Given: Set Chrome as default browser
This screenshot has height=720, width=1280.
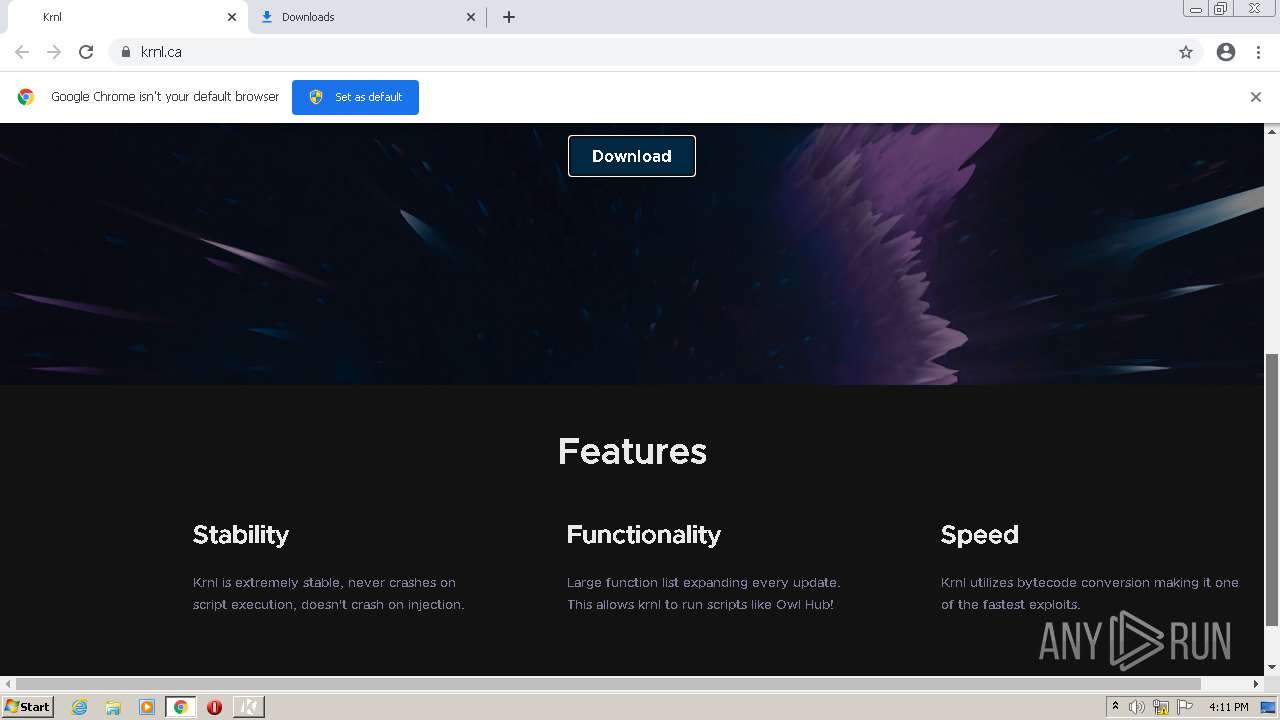Looking at the screenshot, I should coord(355,97).
